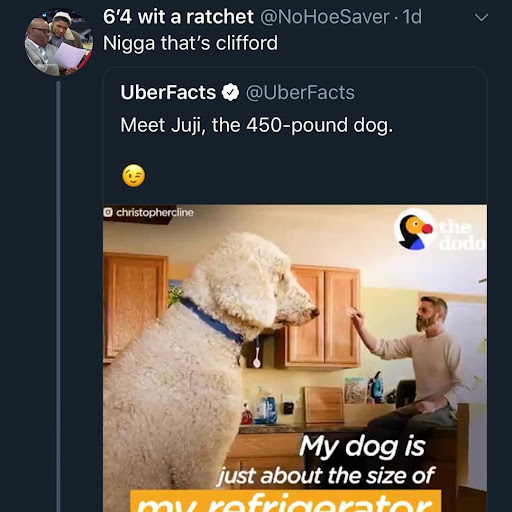Image resolution: width=512 pixels, height=512 pixels.
Task: Tap the winking face emoji
Action: click(134, 176)
